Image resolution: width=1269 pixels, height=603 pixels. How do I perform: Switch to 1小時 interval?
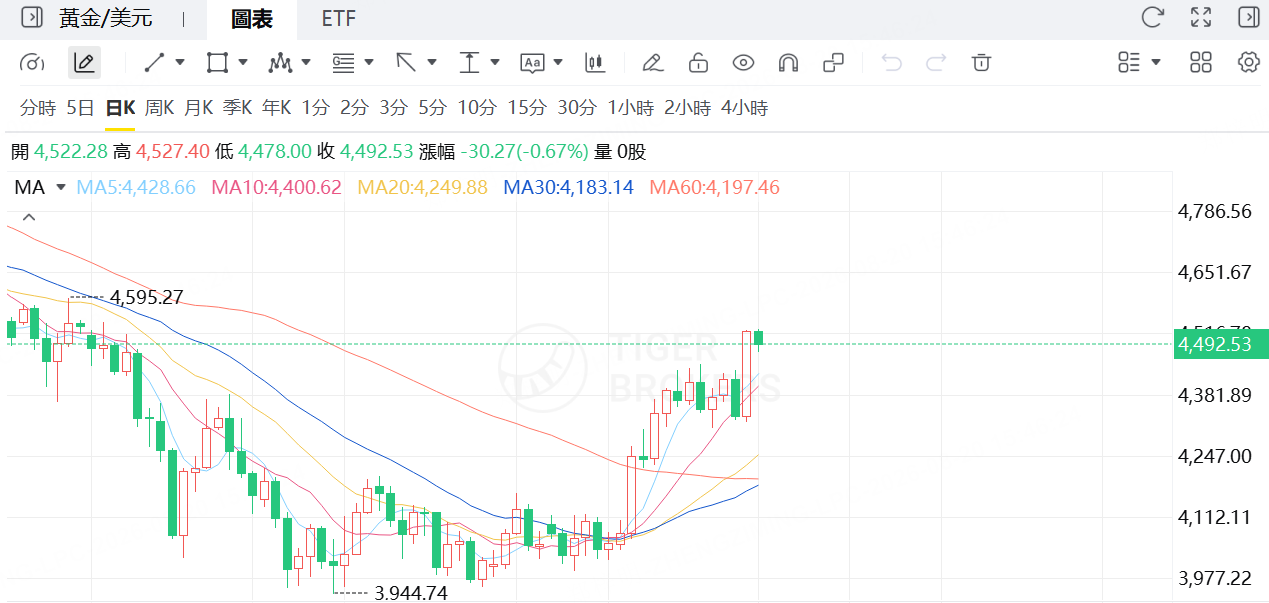pyautogui.click(x=631, y=108)
